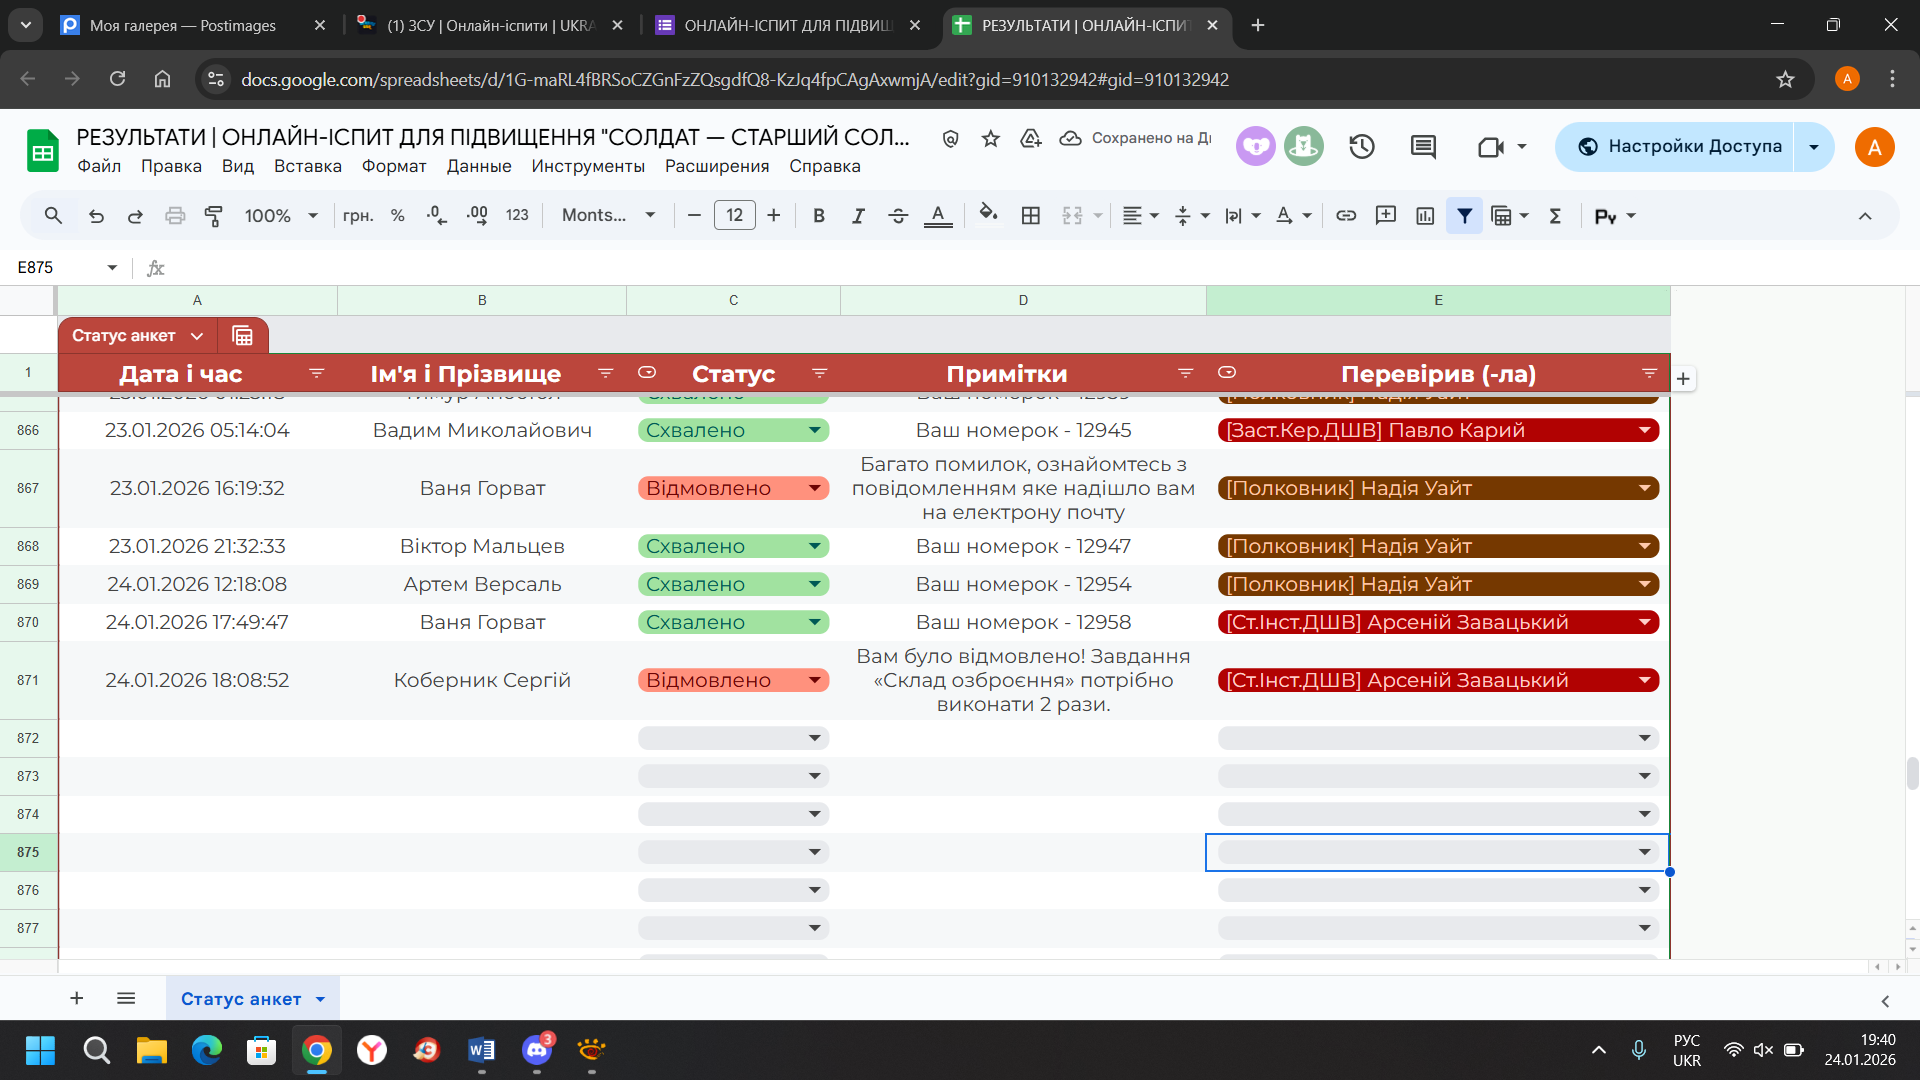This screenshot has height=1080, width=1920.
Task: Click the functions sigma icon
Action: pos(1555,216)
